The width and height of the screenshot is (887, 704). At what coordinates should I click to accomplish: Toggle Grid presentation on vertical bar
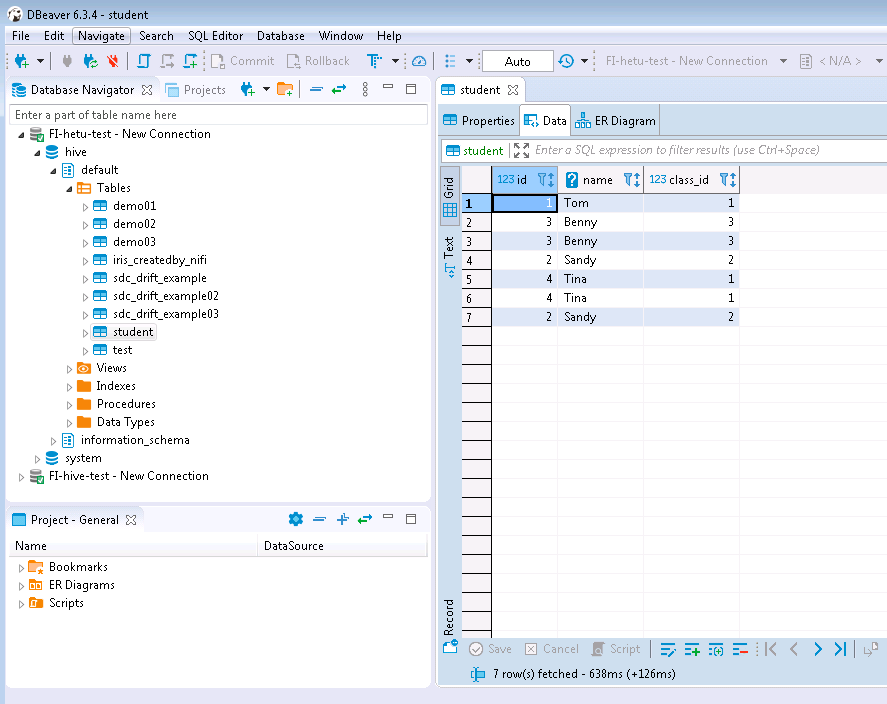(x=449, y=195)
